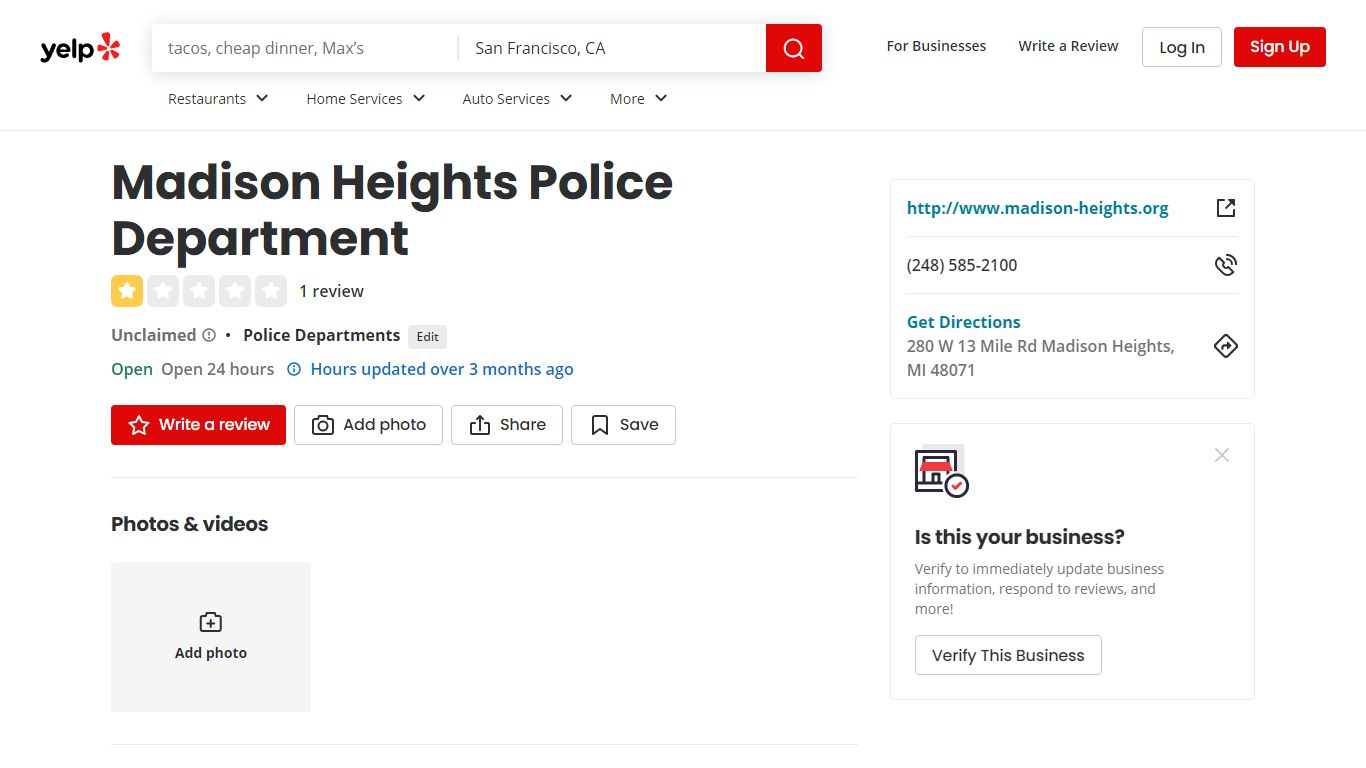1366x768 pixels.
Task: Expand the Restaurants dropdown menu
Action: pos(218,98)
